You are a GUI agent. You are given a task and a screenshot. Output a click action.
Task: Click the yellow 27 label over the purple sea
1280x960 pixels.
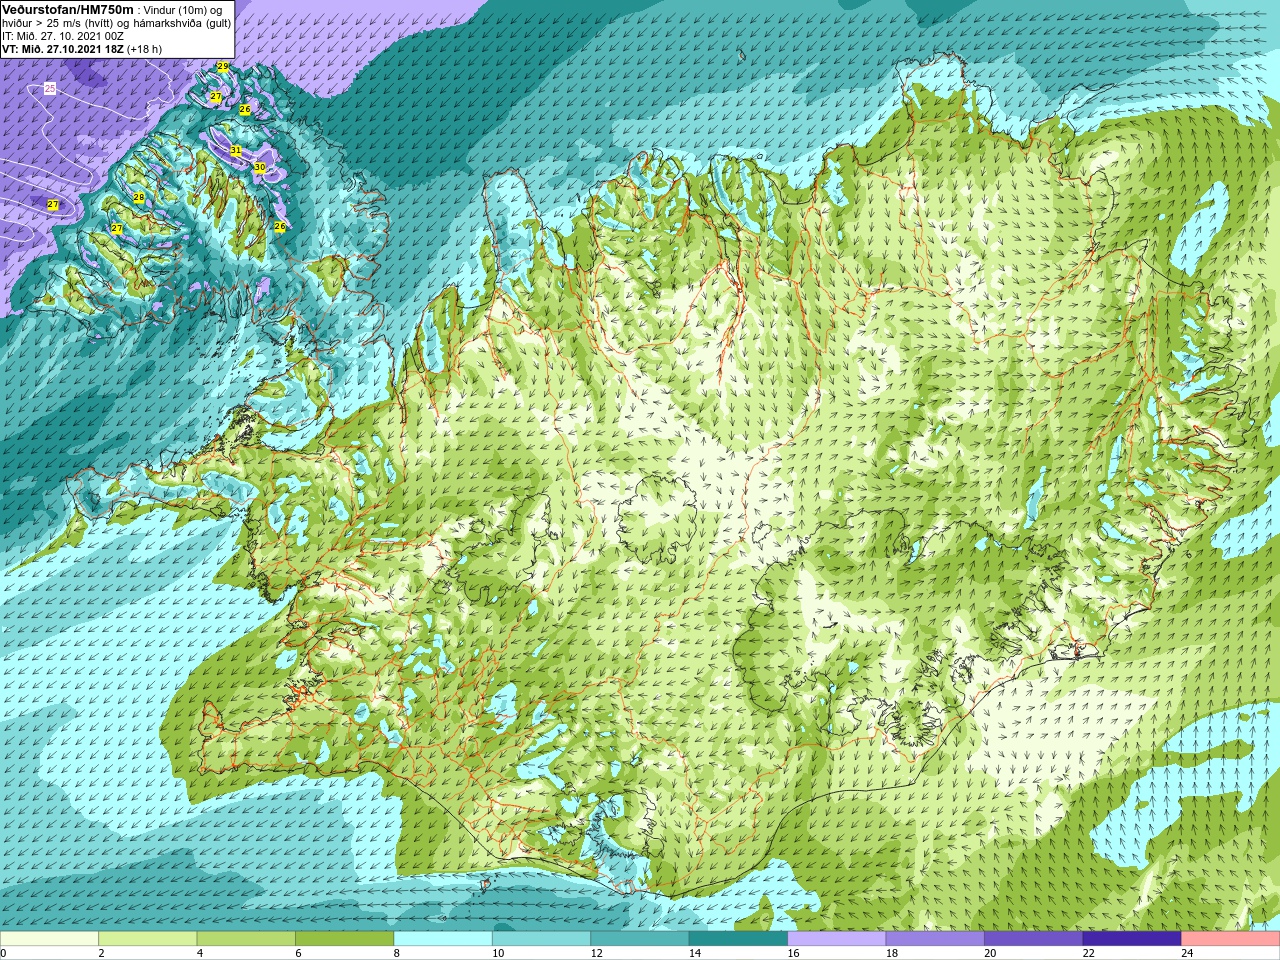[x=53, y=205]
